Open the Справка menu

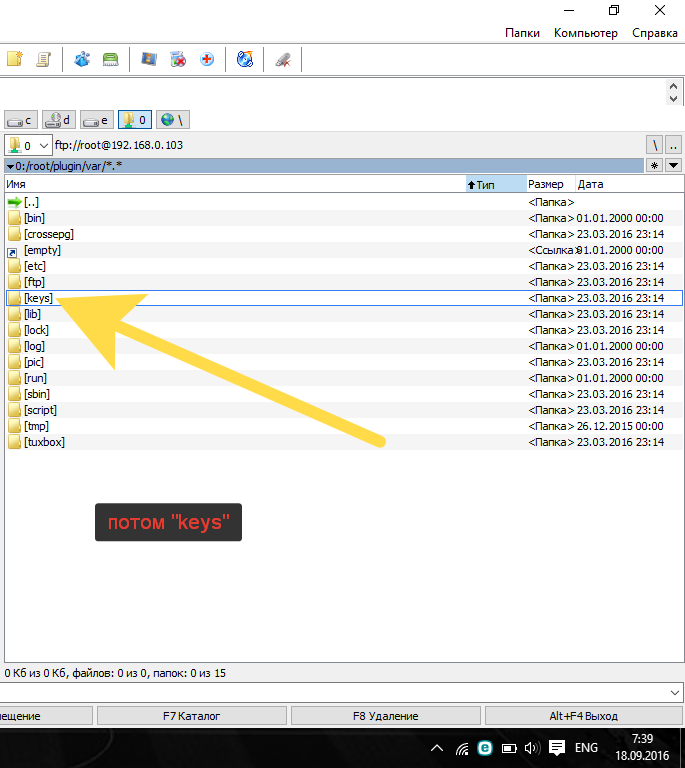tap(655, 33)
